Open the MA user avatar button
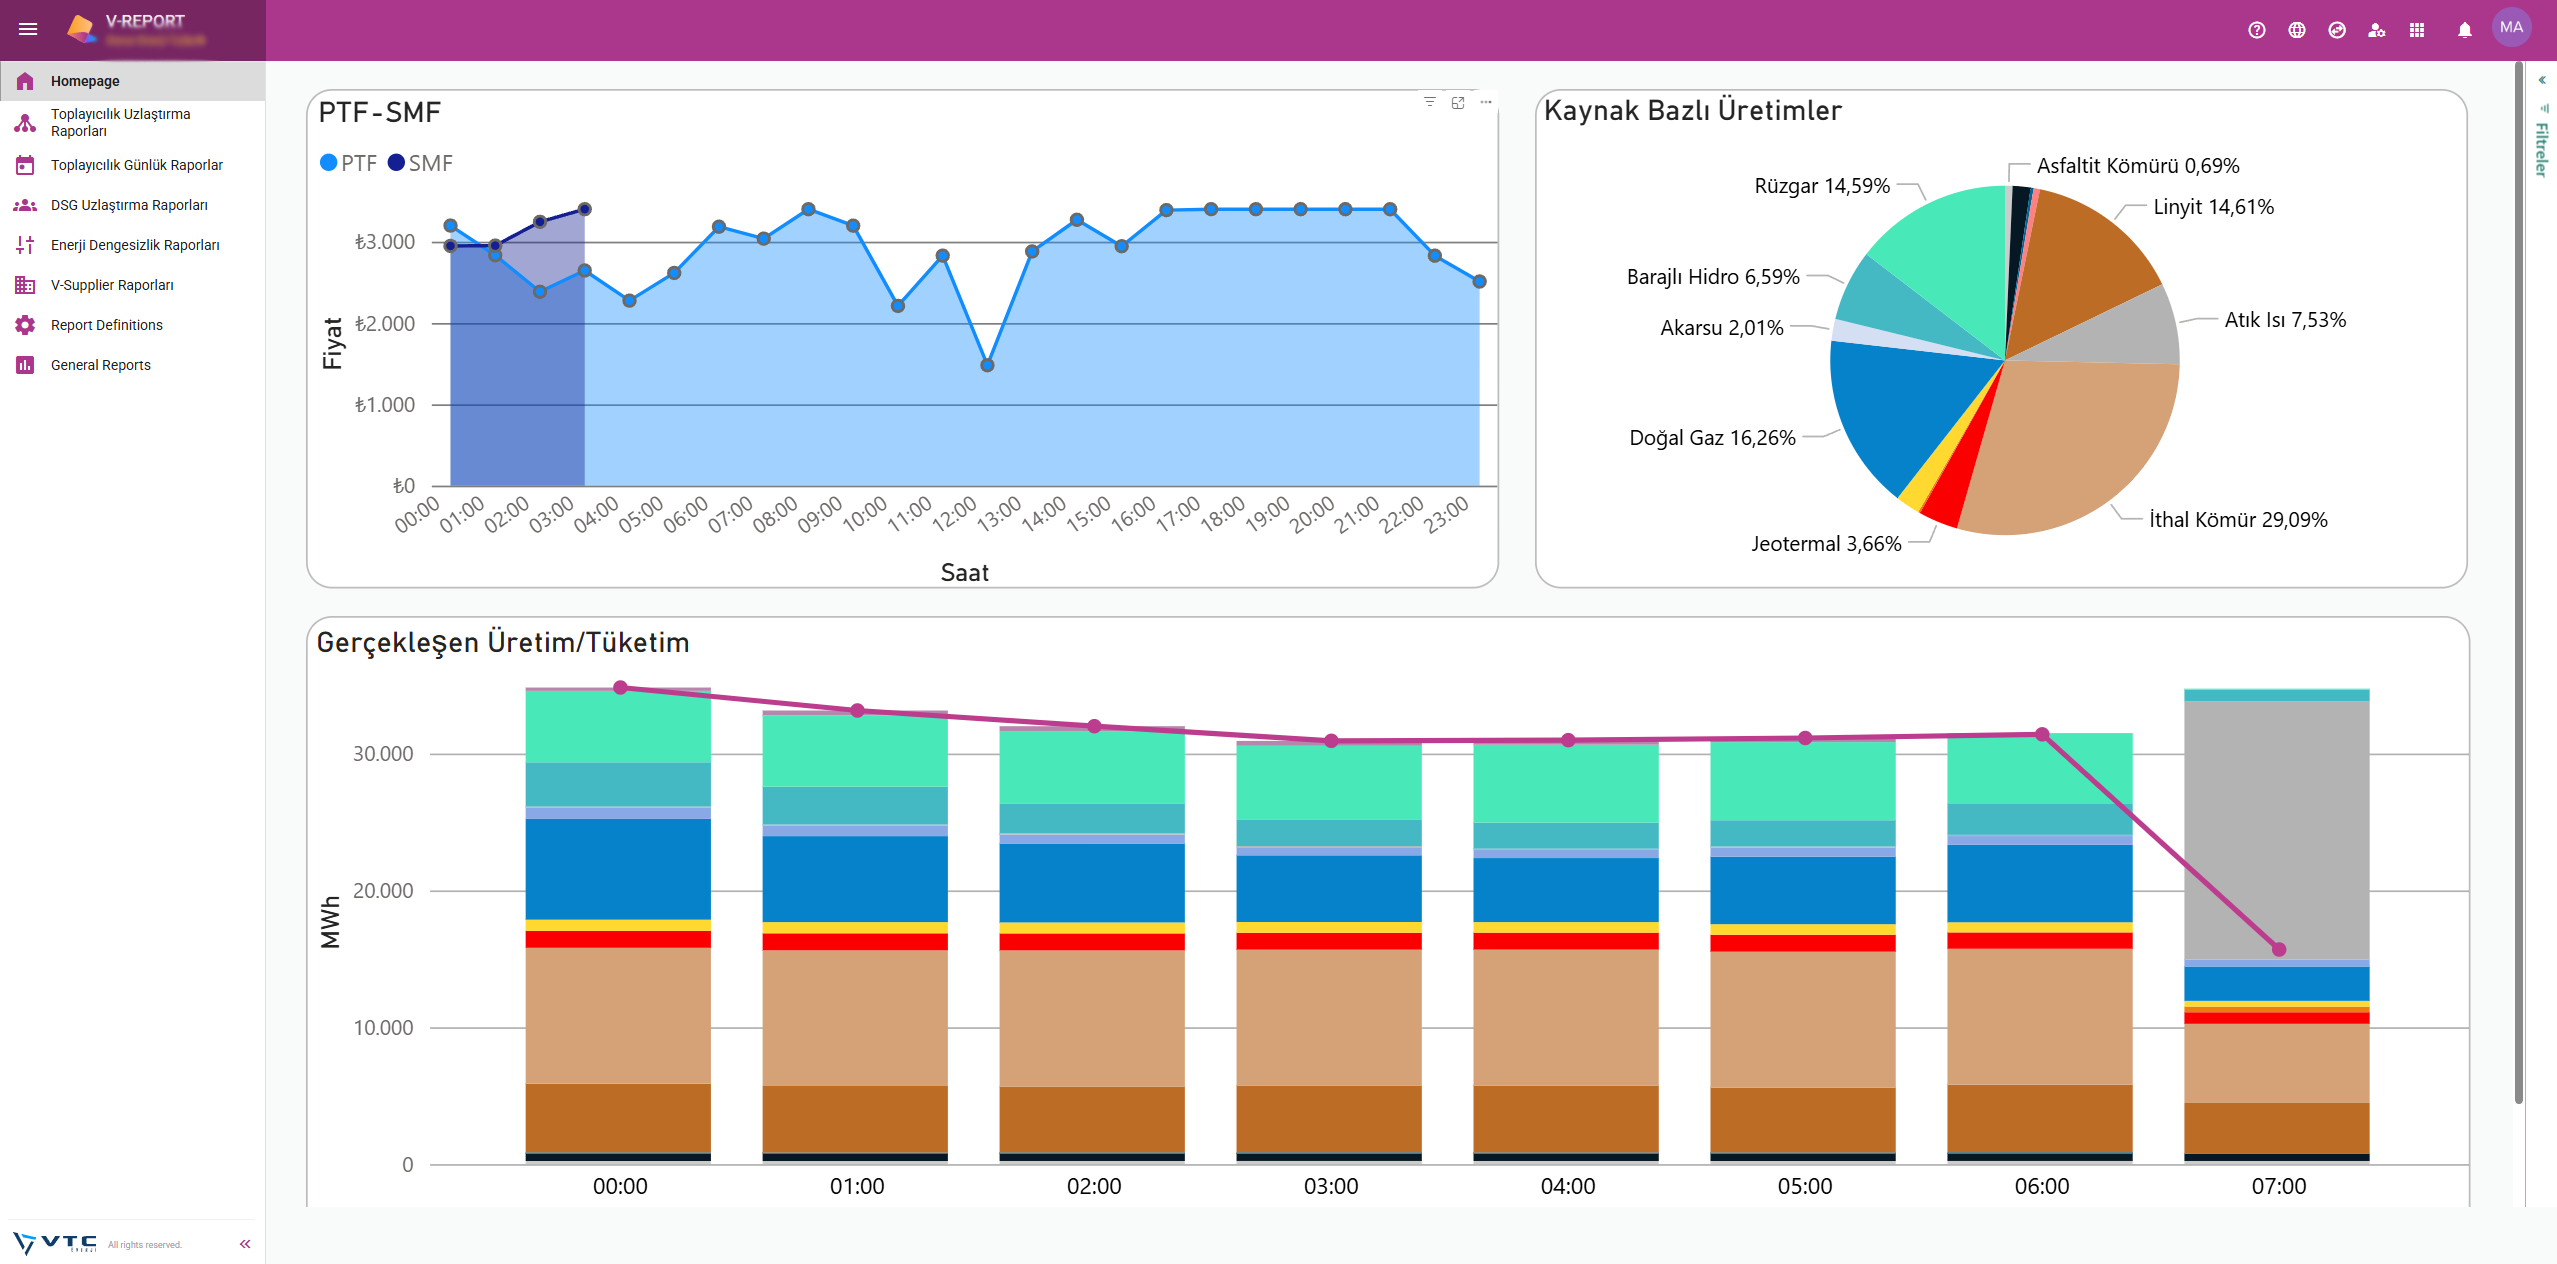2557x1264 pixels. (x=2511, y=28)
